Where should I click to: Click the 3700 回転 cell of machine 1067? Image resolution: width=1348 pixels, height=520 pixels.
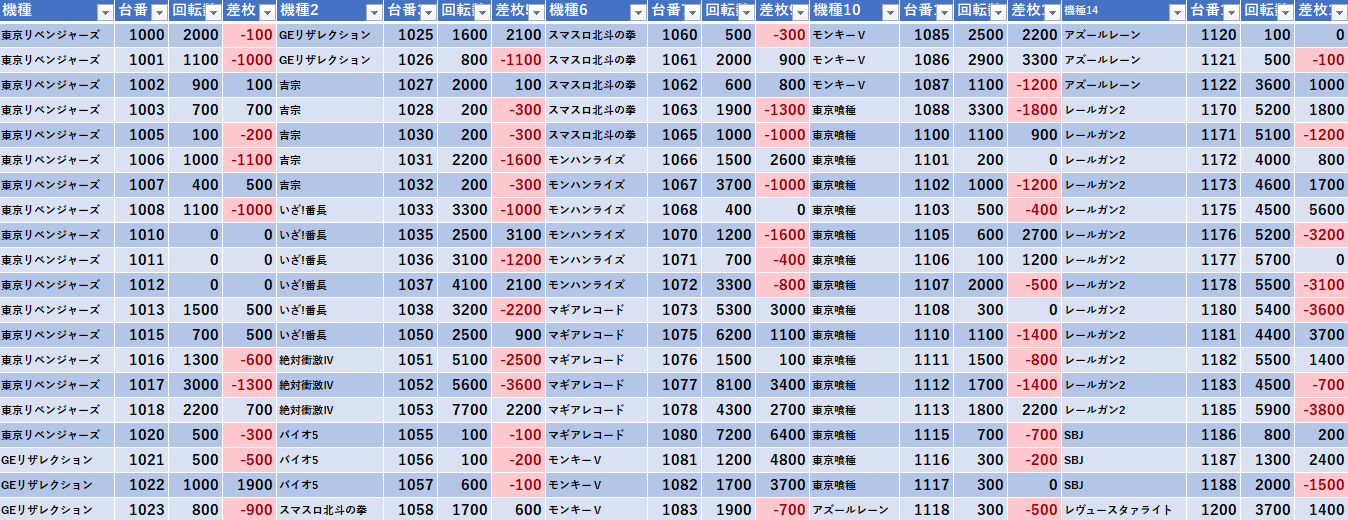pos(729,185)
